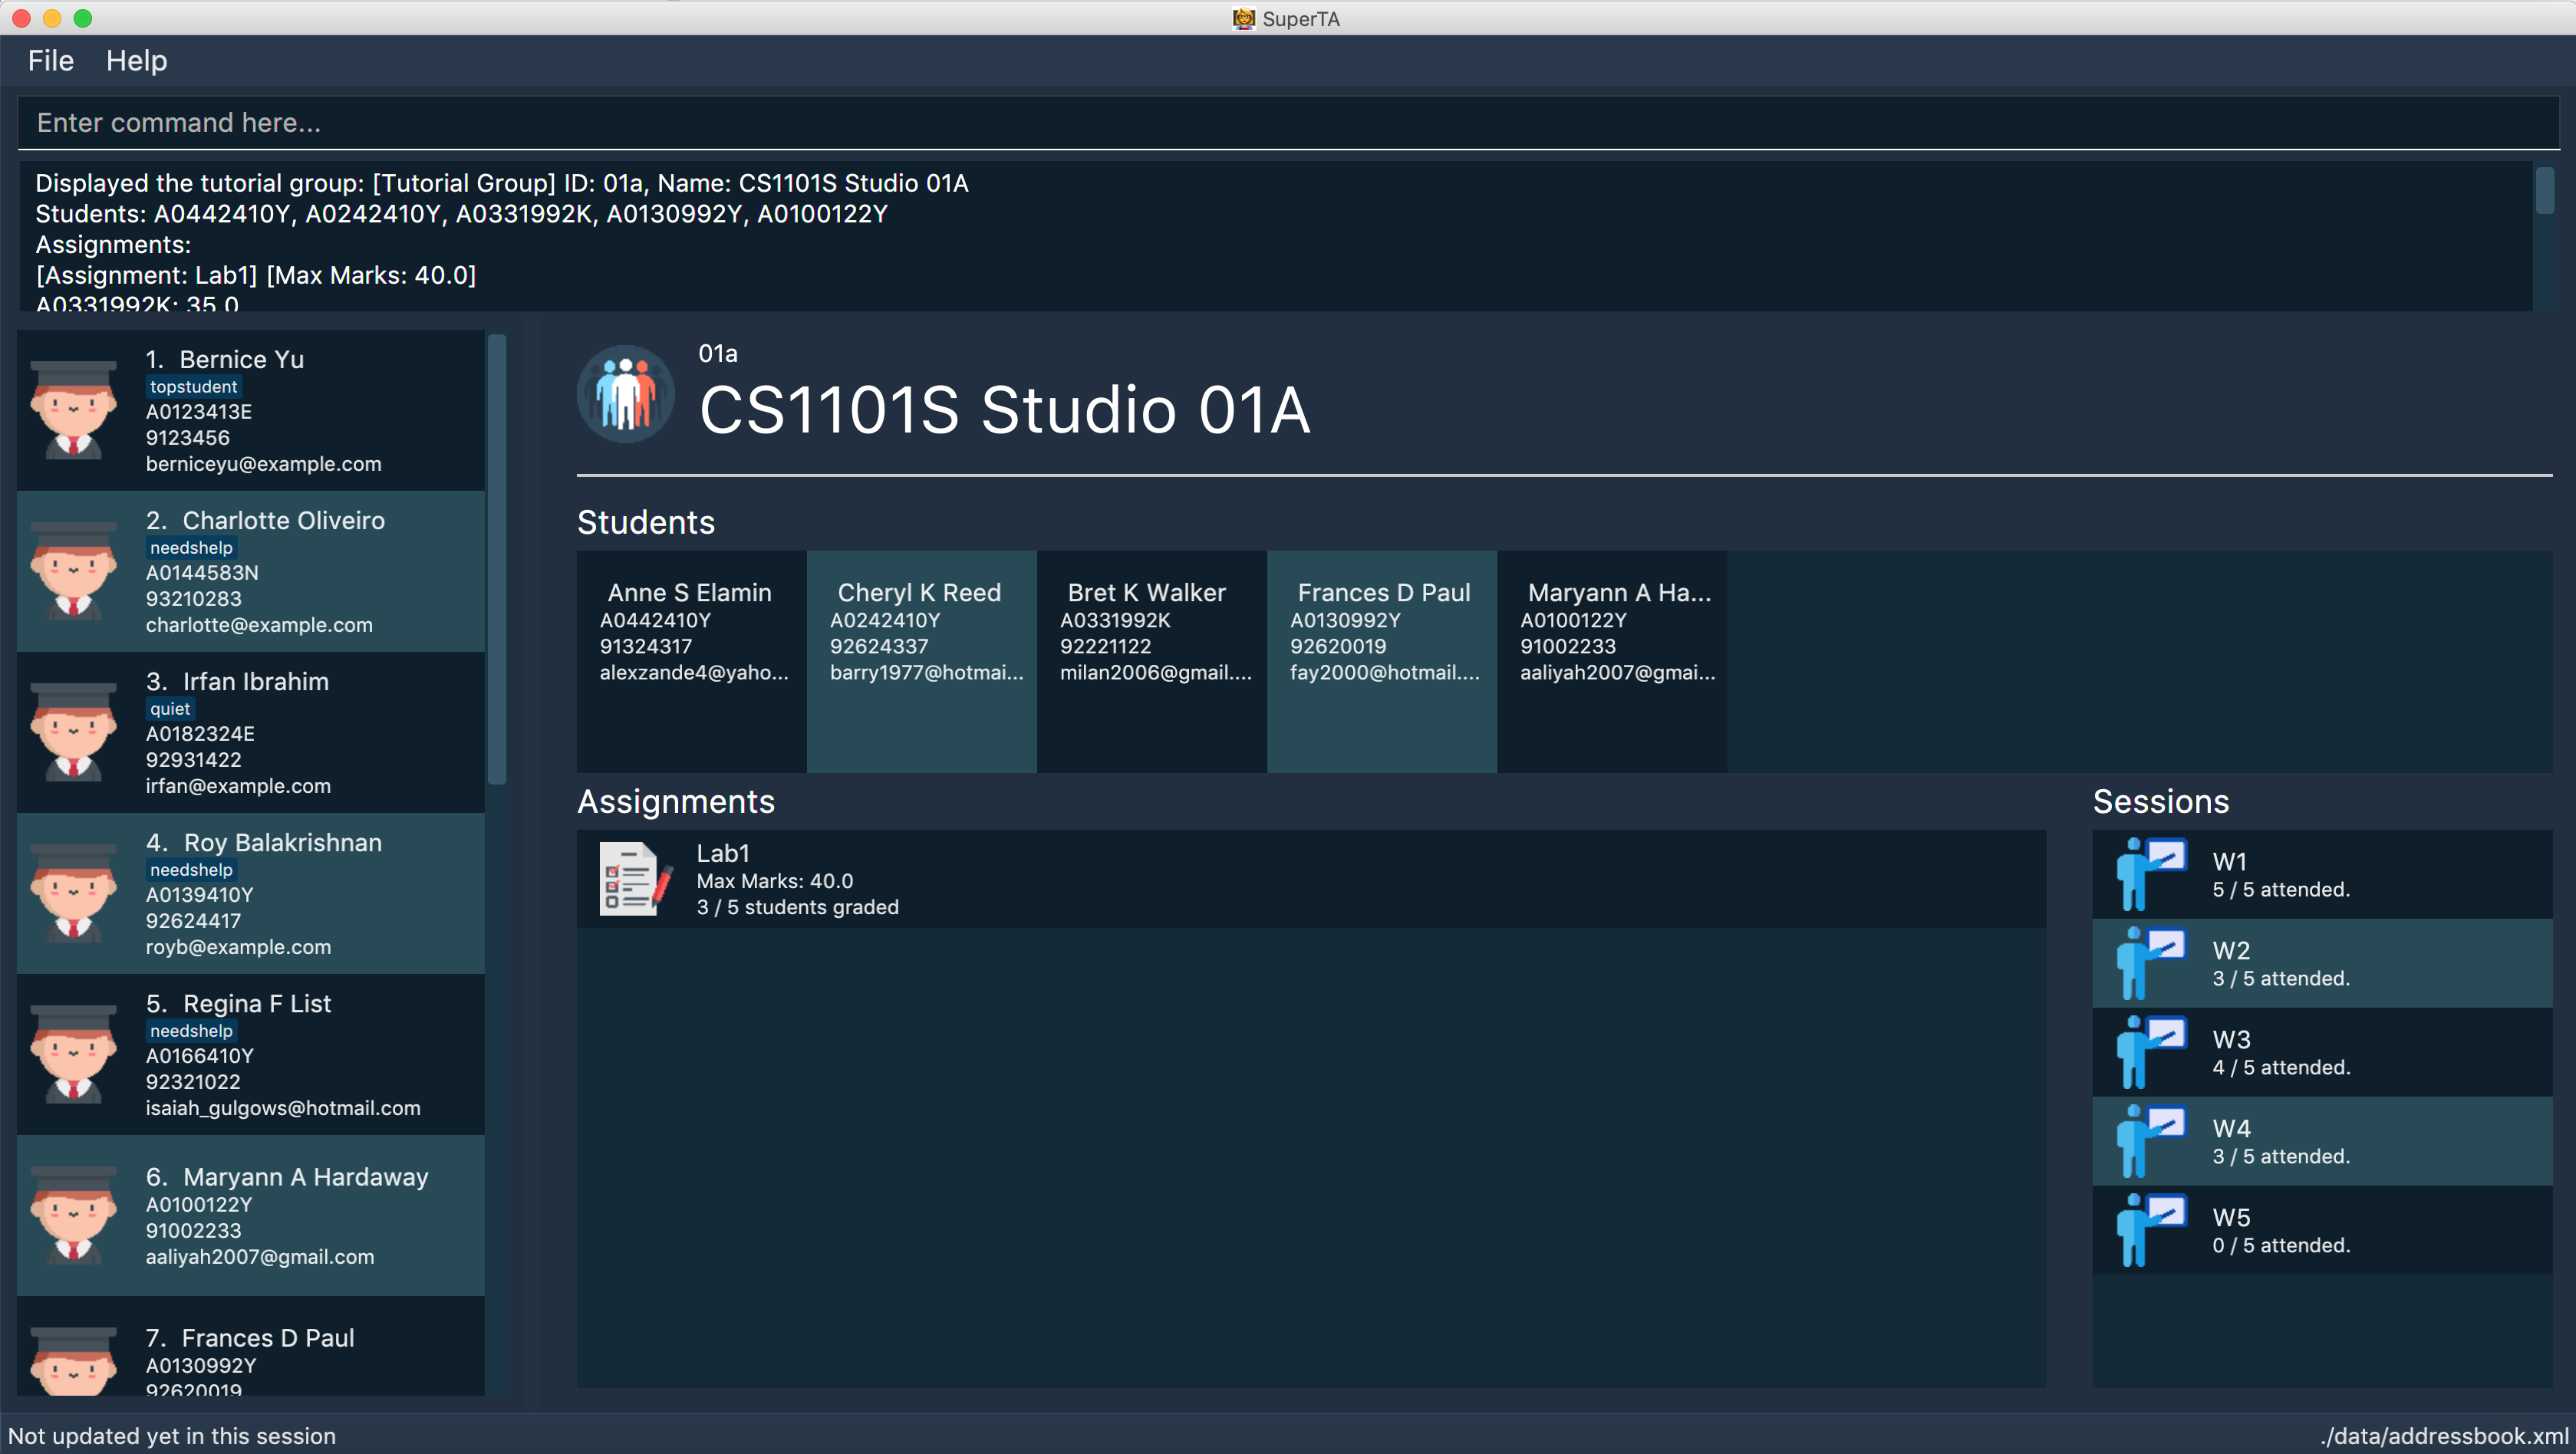Select list entry 6. Maryann A Hardaway

coord(251,1215)
